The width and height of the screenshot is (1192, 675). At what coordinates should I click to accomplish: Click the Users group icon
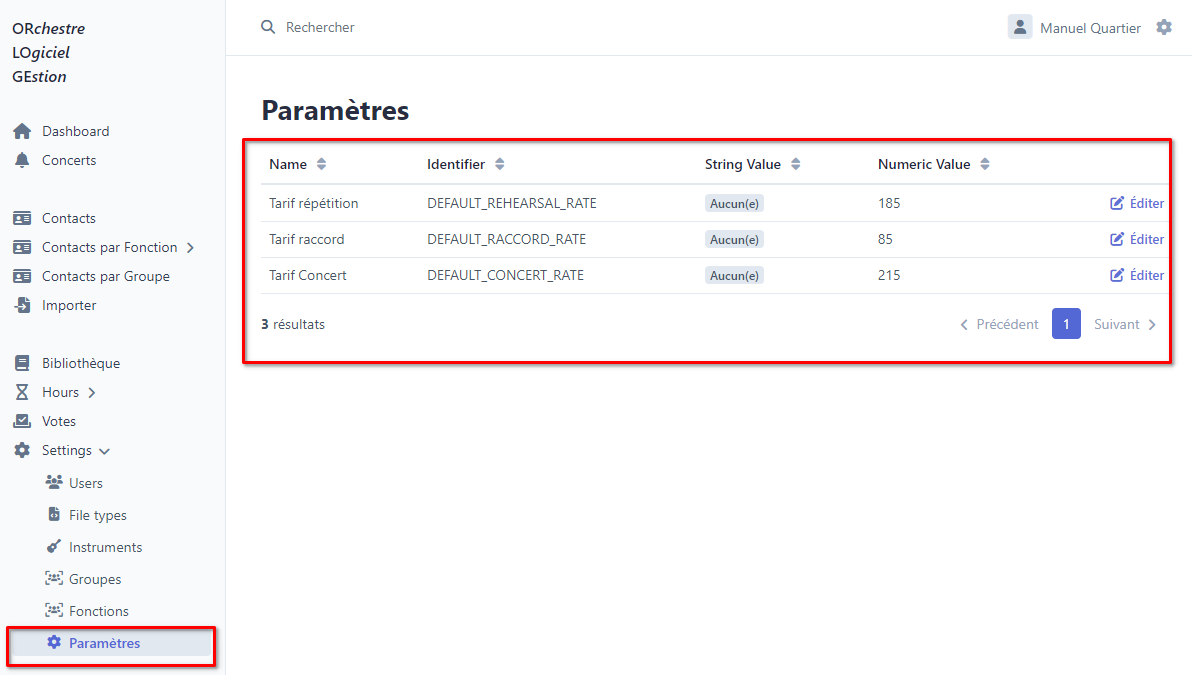[54, 483]
